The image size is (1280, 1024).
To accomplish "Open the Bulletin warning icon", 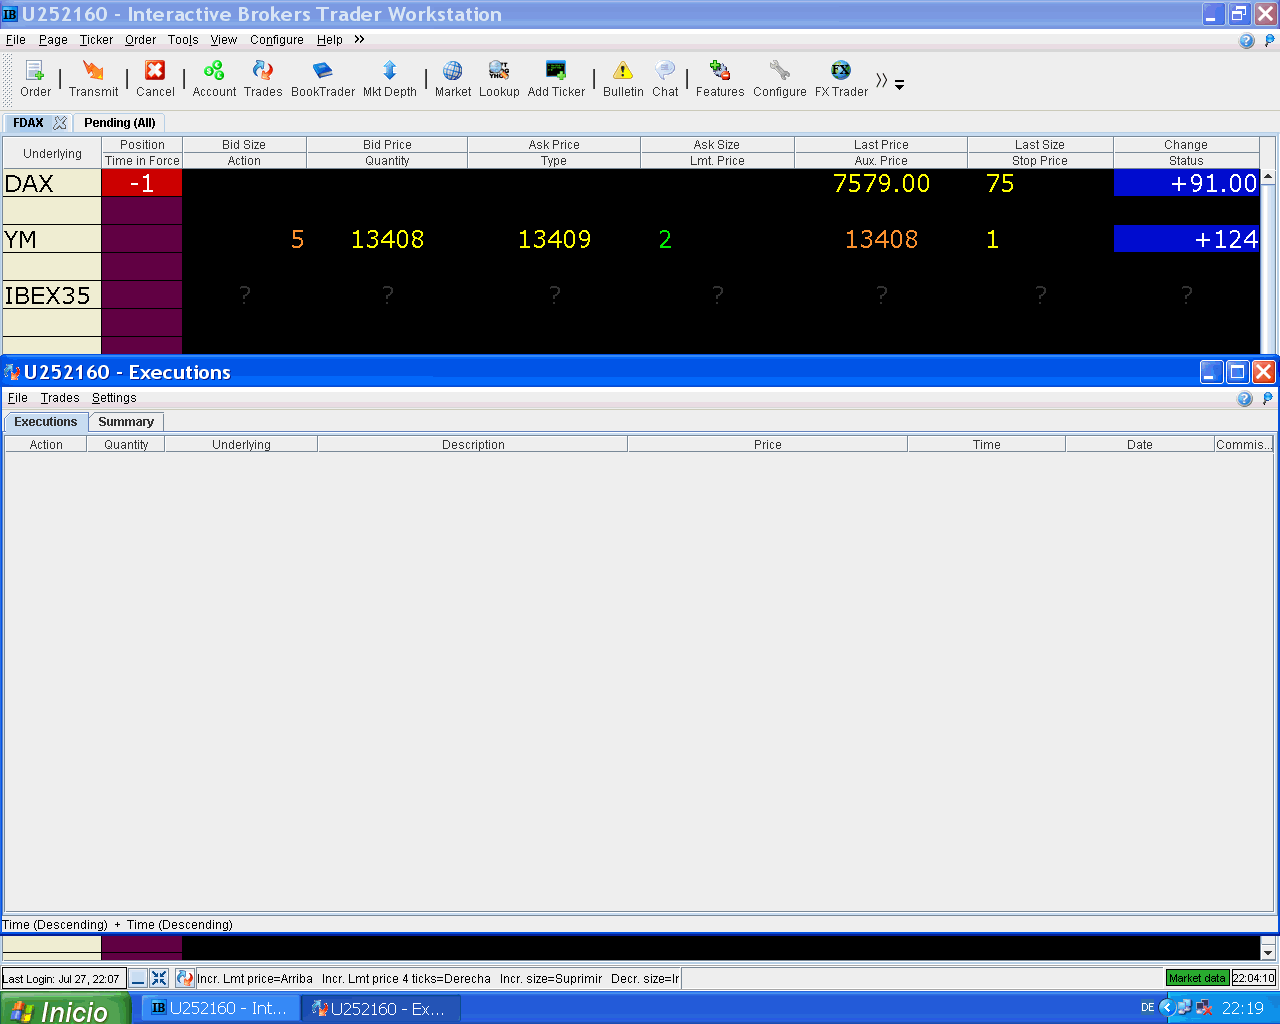I will [x=623, y=71].
